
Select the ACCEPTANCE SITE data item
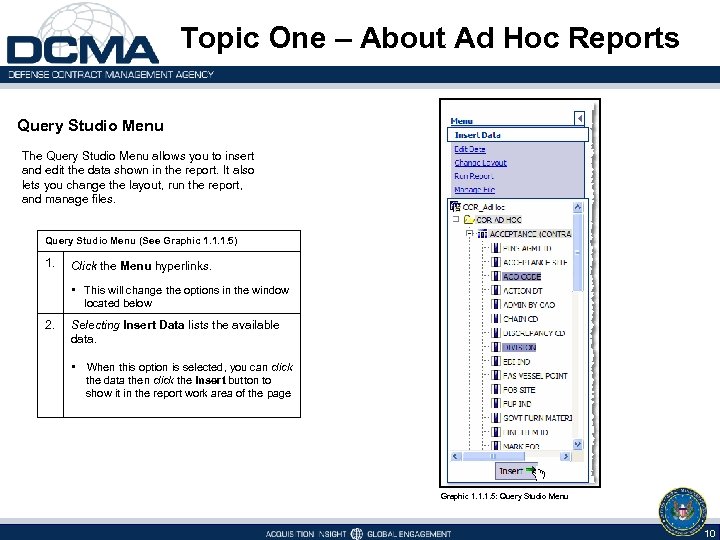click(535, 262)
